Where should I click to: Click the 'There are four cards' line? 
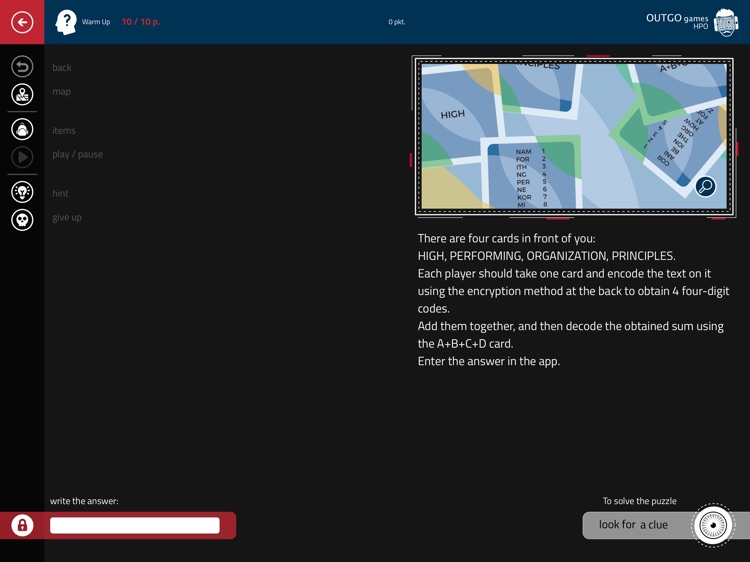(506, 238)
